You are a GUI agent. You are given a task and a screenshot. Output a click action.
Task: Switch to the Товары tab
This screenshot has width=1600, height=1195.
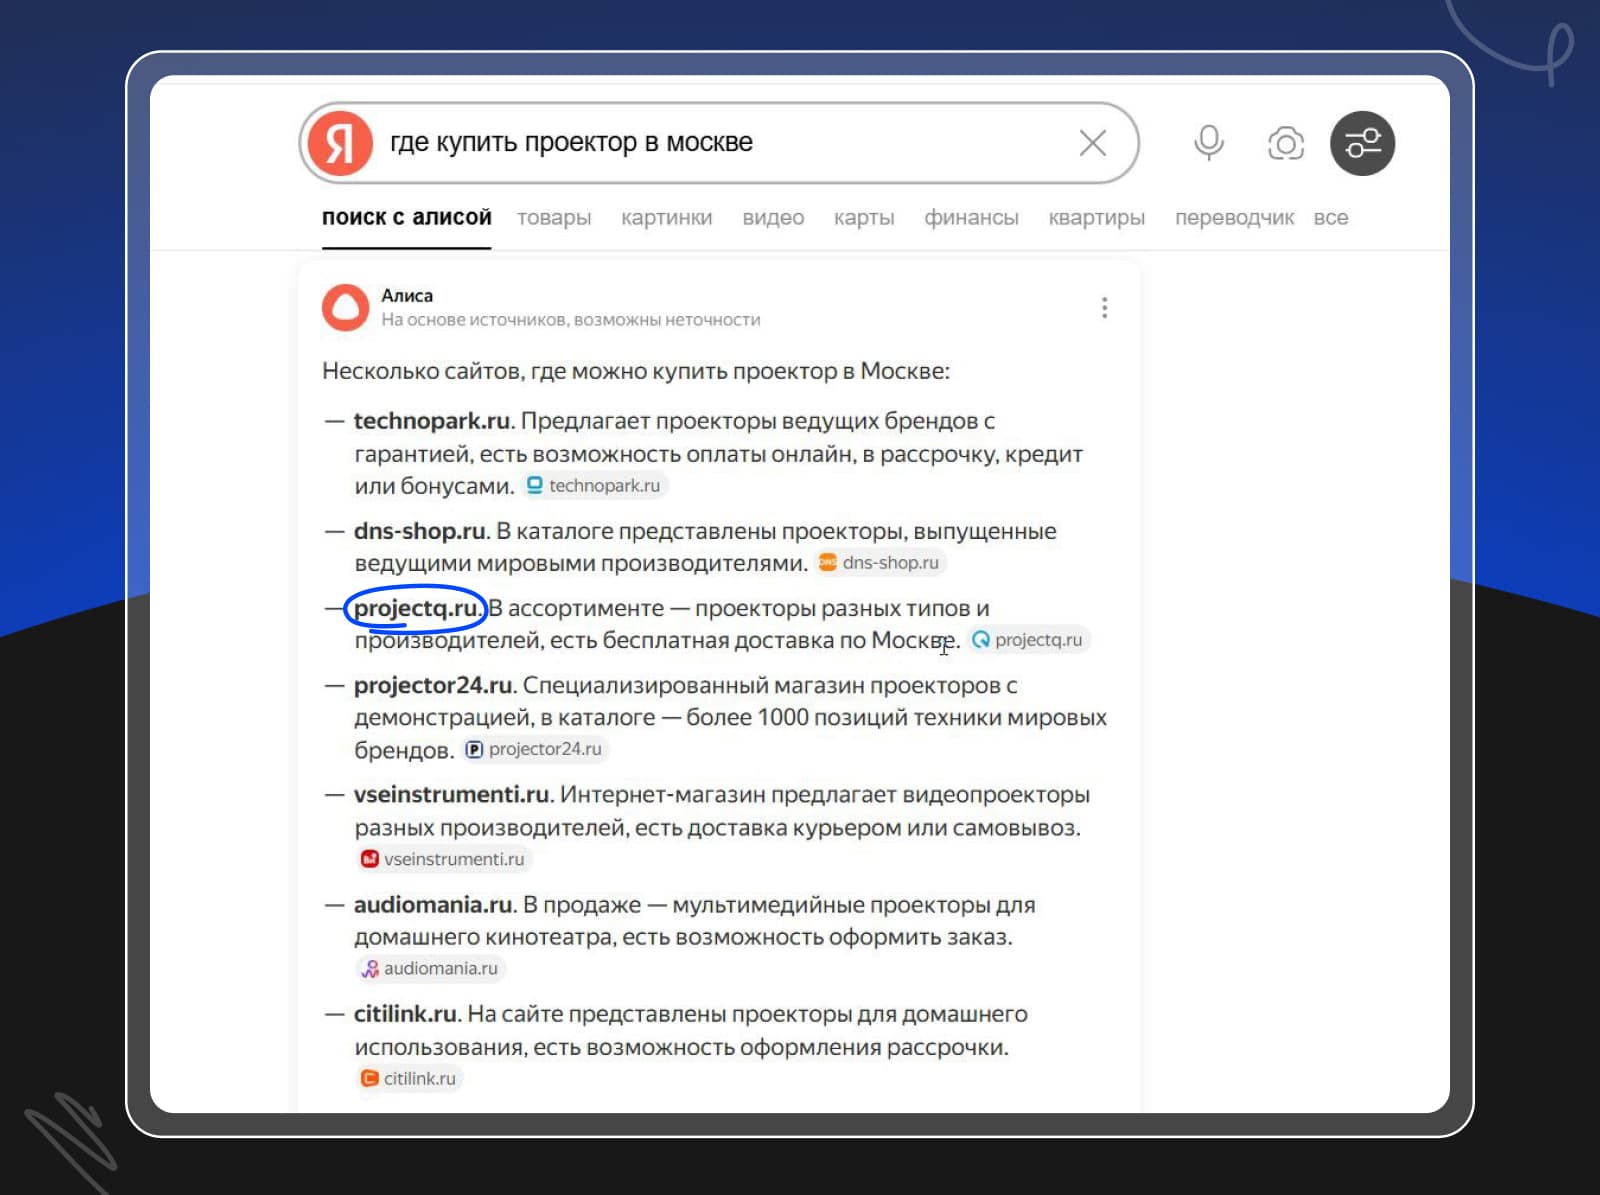tap(554, 217)
